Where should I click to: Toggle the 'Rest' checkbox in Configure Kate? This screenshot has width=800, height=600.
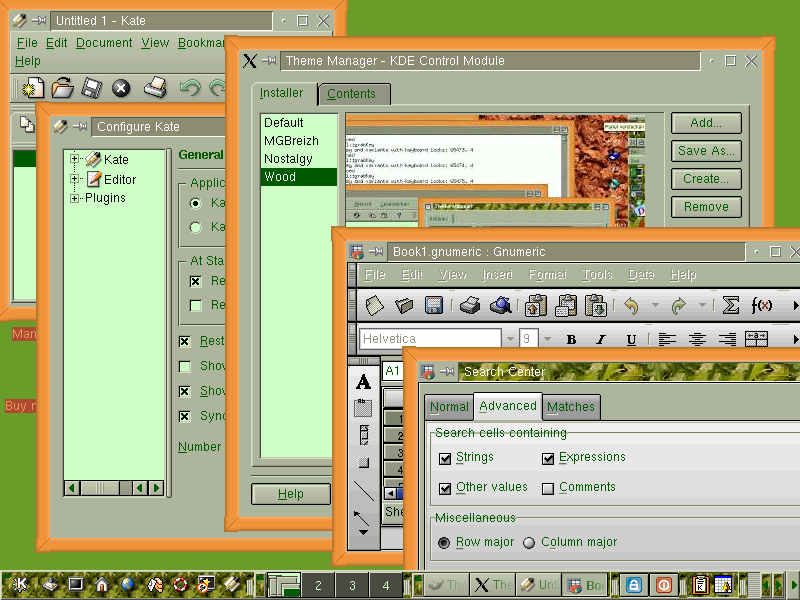pos(185,341)
